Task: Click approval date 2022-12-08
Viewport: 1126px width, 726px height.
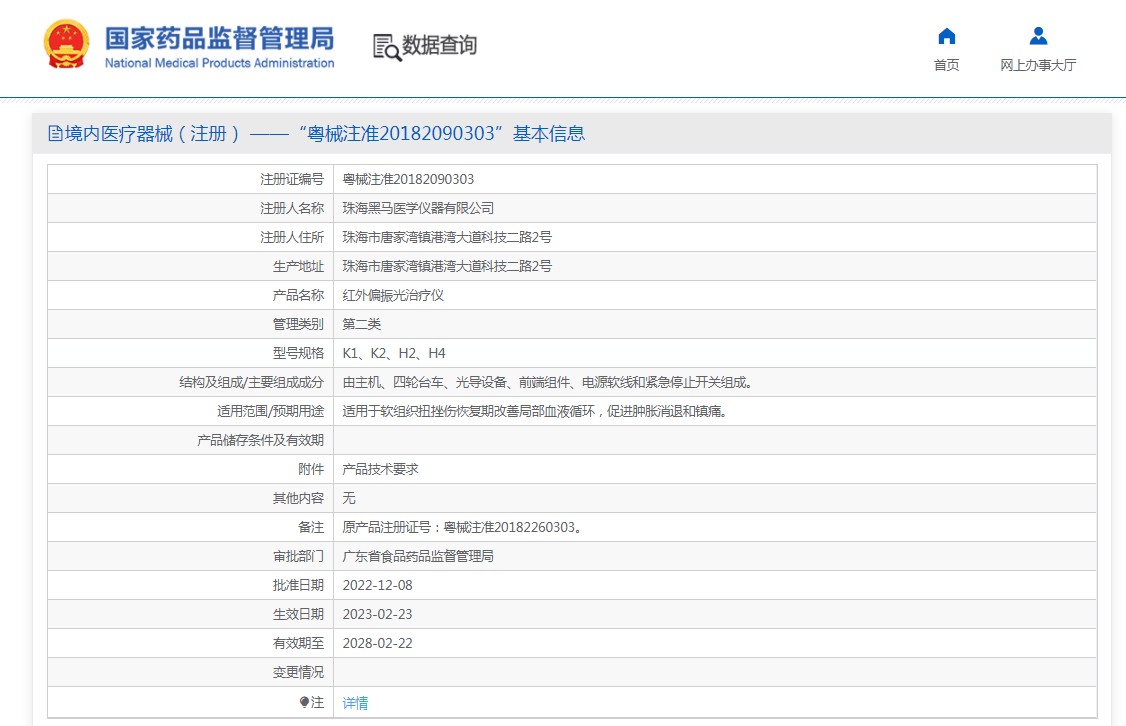Action: coord(377,585)
